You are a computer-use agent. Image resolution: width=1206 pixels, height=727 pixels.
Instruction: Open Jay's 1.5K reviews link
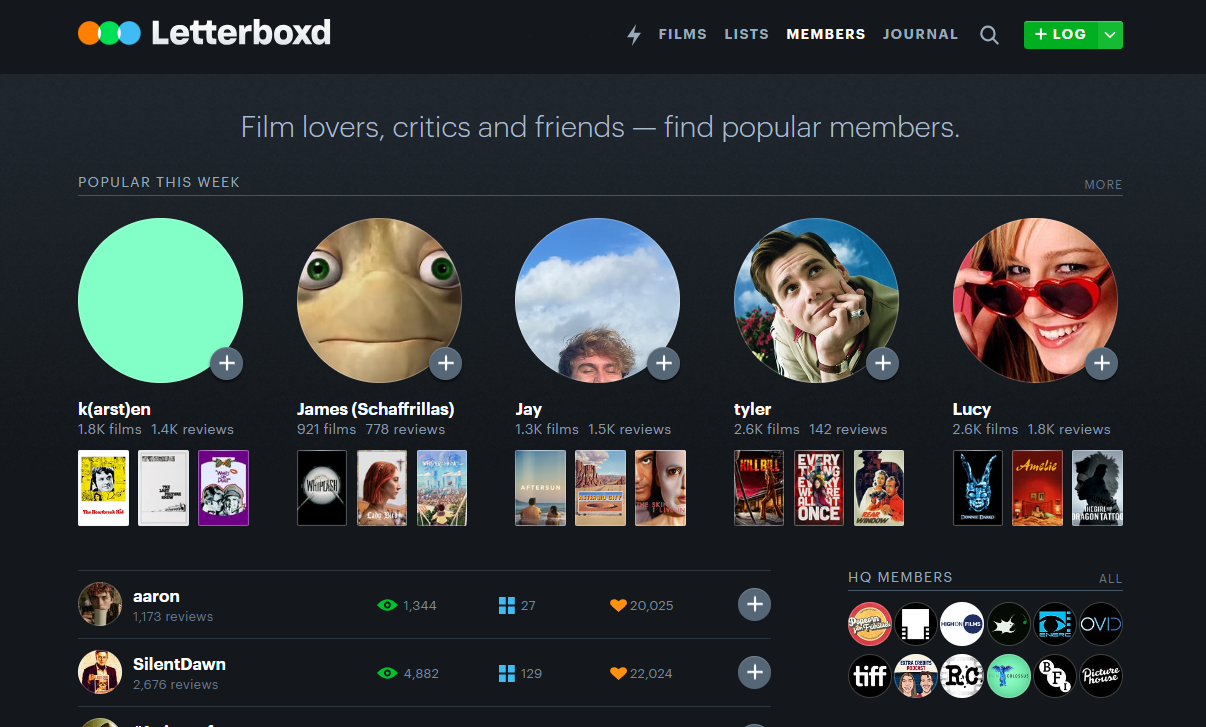(x=630, y=429)
